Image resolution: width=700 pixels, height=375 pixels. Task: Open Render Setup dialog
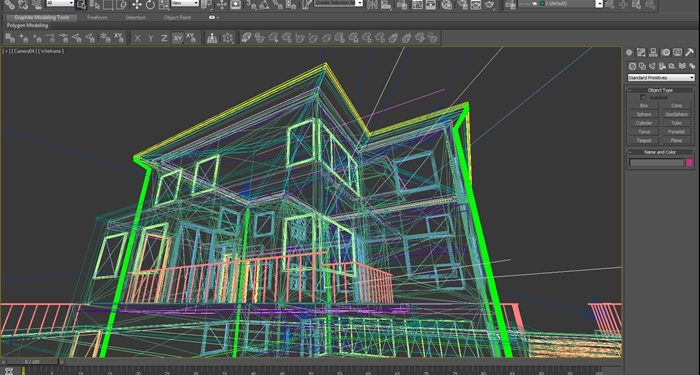click(x=462, y=4)
